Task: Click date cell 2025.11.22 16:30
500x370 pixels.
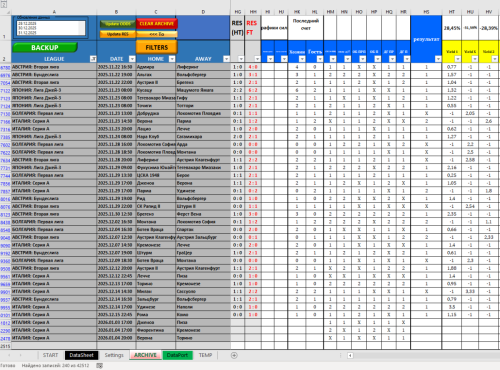Action: [116, 67]
